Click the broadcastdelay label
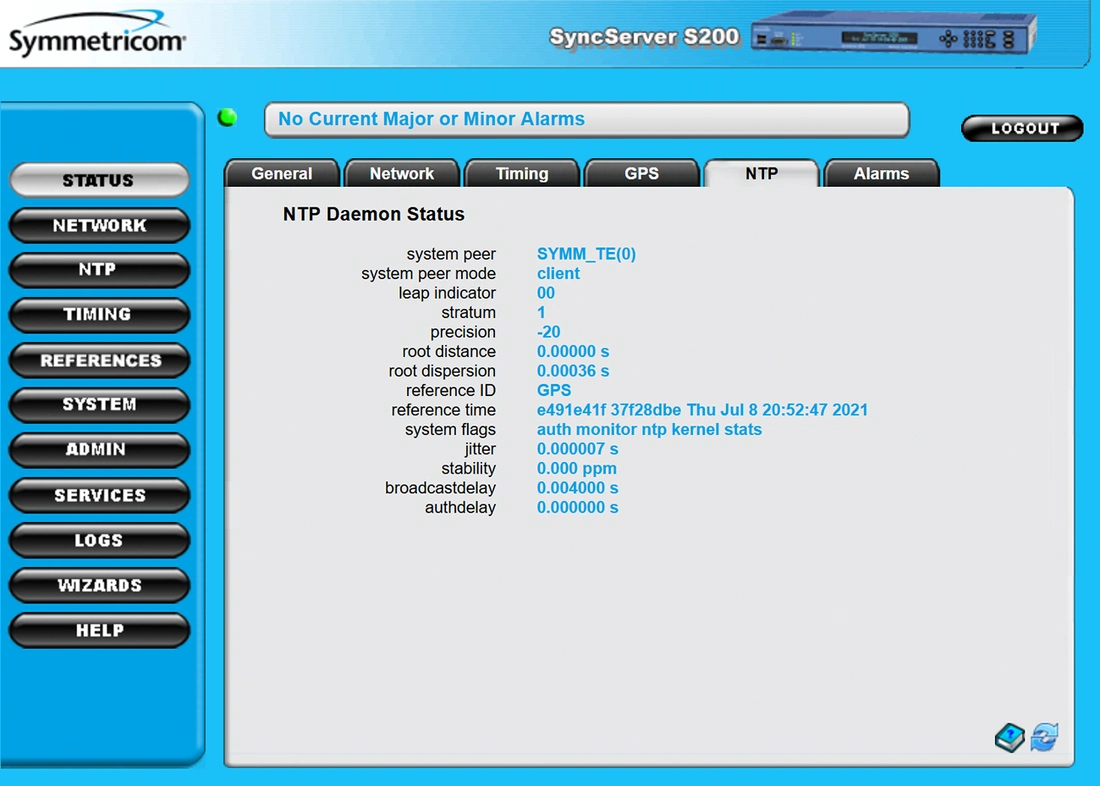 click(441, 488)
